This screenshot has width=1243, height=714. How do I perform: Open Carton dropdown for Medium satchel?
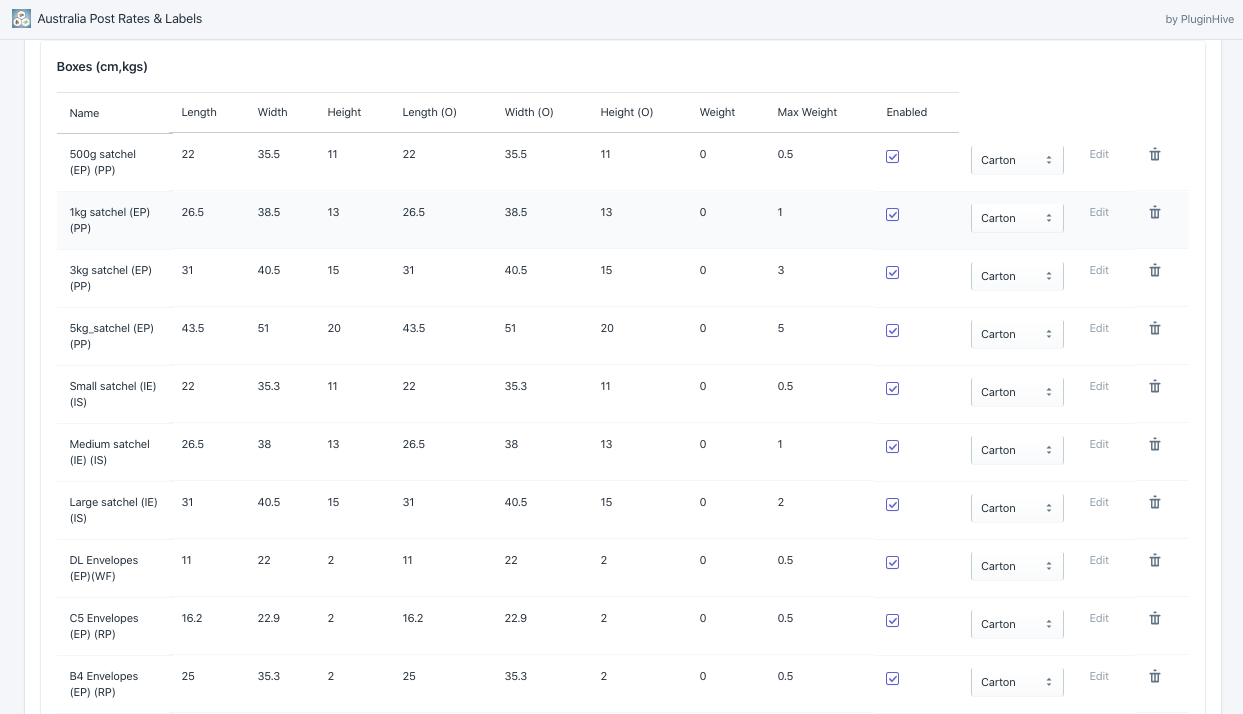point(1017,450)
